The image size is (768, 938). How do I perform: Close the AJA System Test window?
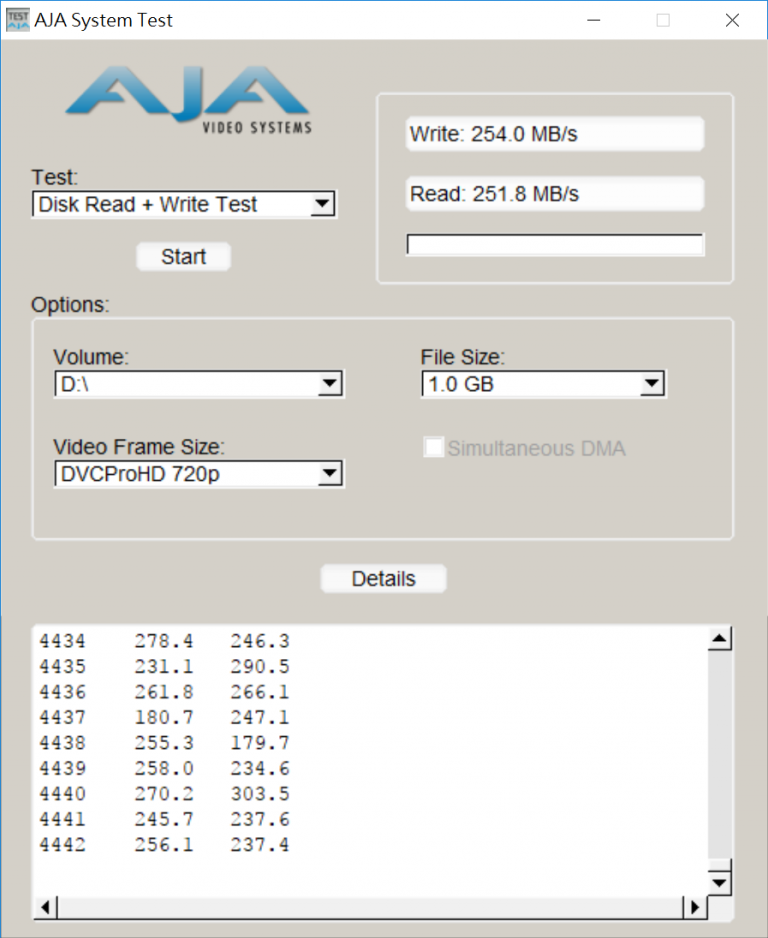(x=732, y=20)
